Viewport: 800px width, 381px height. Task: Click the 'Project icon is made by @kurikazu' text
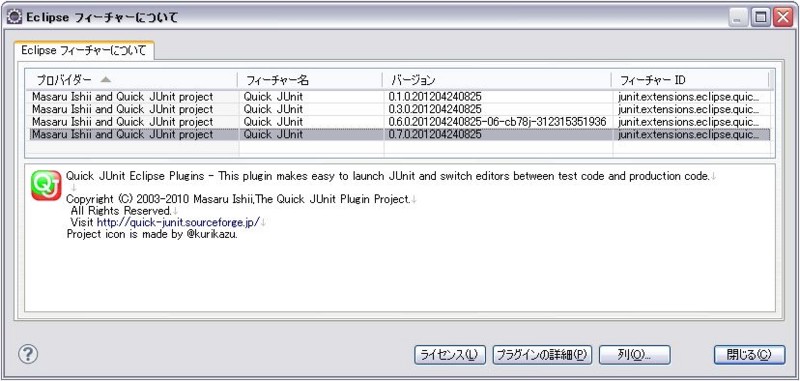click(x=152, y=235)
